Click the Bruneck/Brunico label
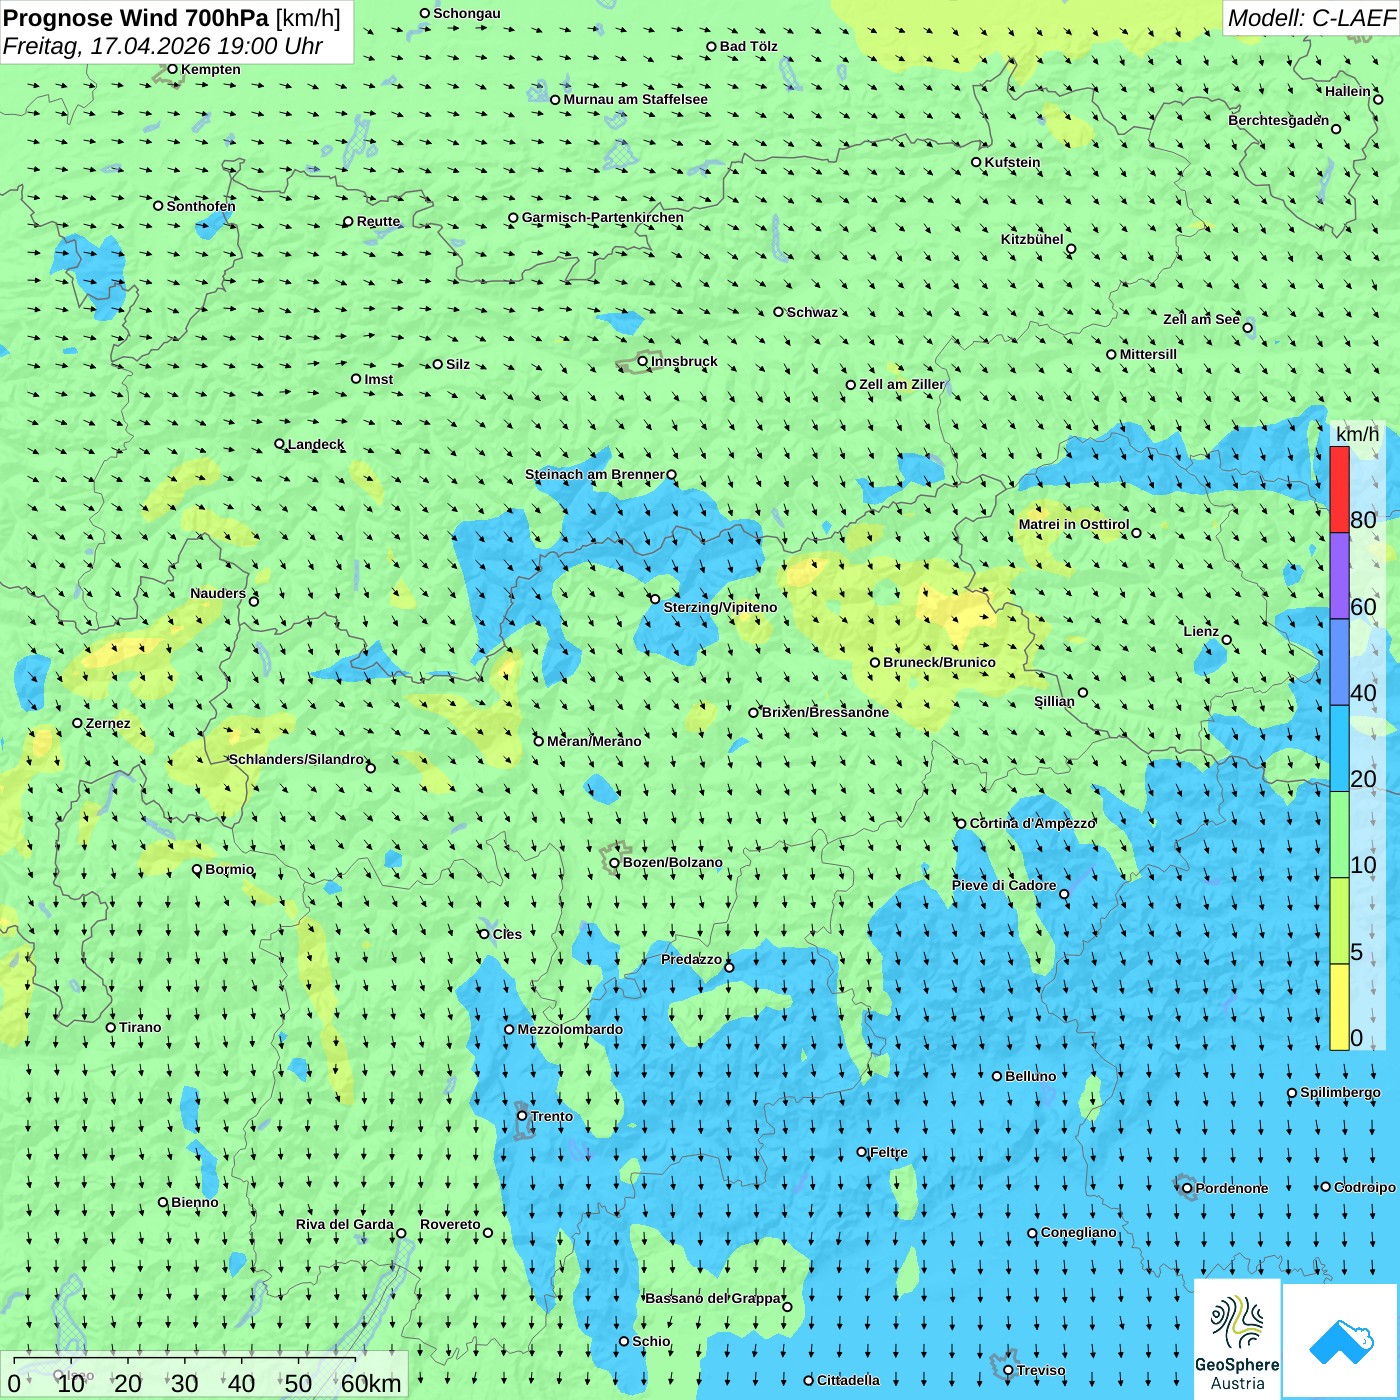 tap(939, 662)
